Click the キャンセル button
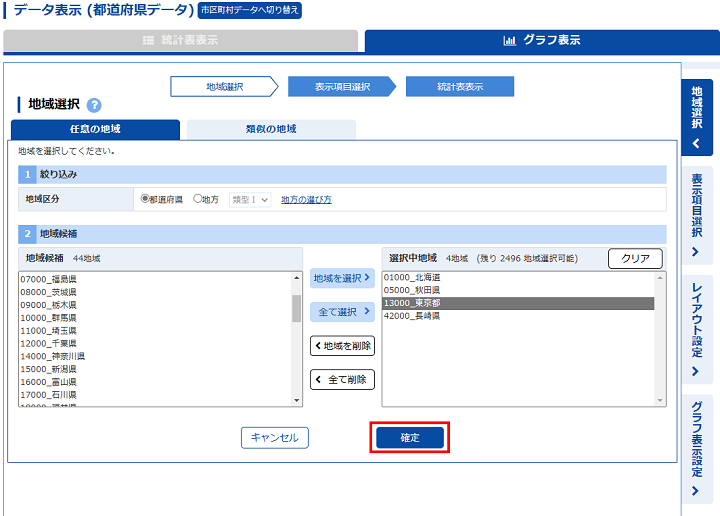This screenshot has height=516, width=720. point(275,437)
